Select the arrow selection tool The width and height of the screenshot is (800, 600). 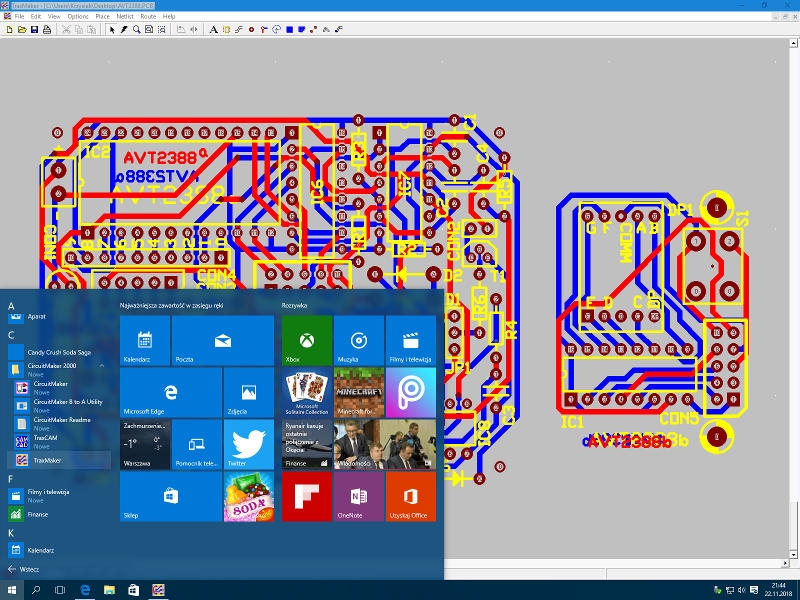pos(112,30)
